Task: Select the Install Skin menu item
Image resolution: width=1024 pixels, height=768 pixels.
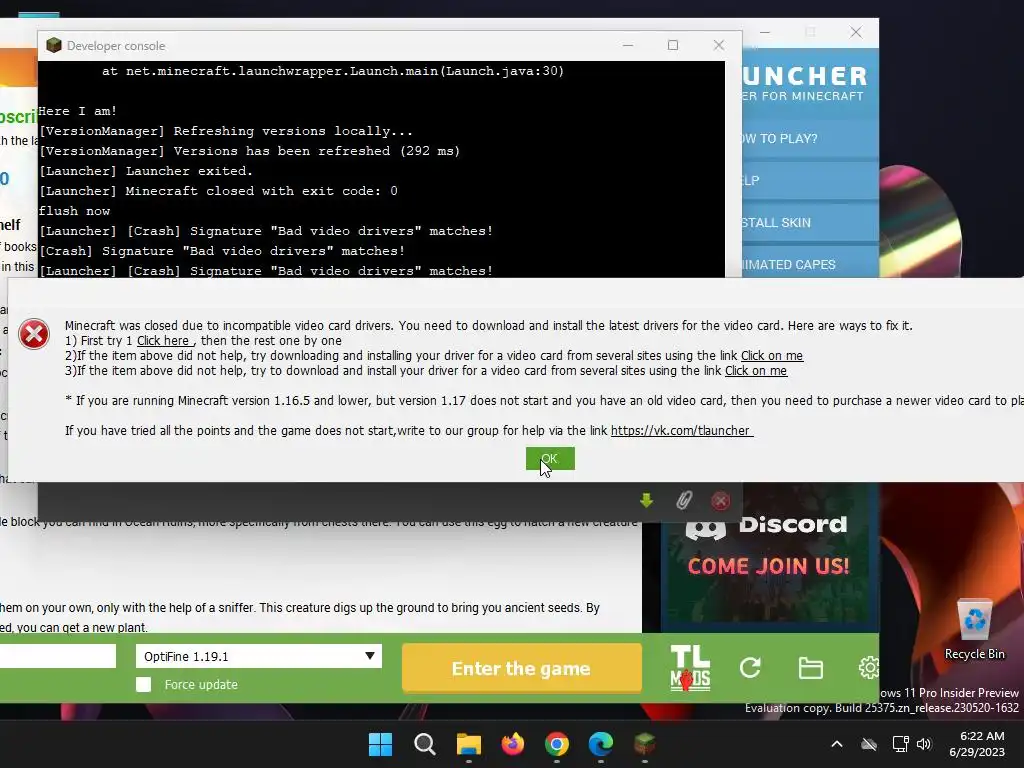Action: [810, 223]
